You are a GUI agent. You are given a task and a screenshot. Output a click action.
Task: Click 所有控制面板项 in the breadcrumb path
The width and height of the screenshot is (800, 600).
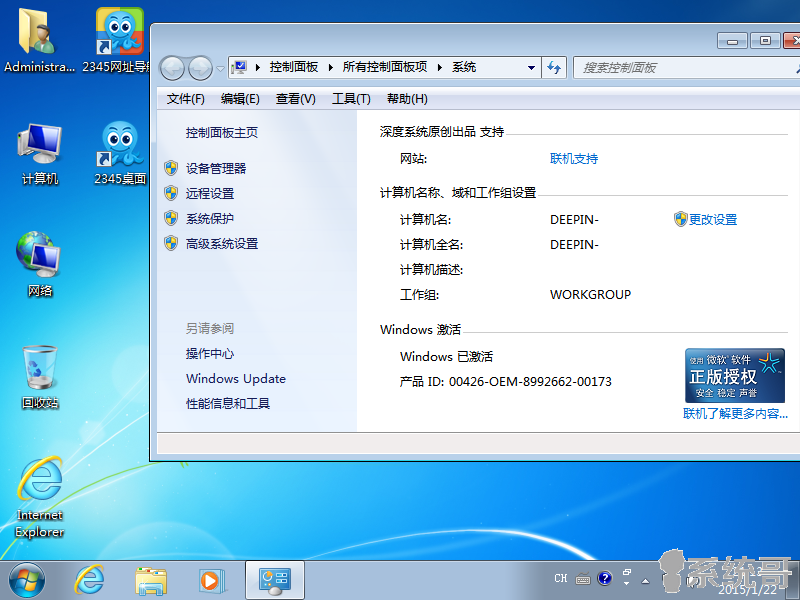tap(385, 67)
